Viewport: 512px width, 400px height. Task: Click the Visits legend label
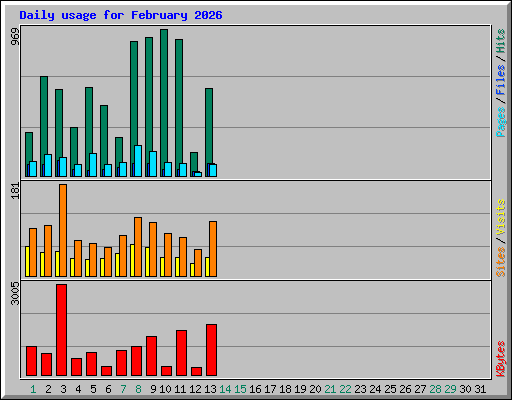501,218
